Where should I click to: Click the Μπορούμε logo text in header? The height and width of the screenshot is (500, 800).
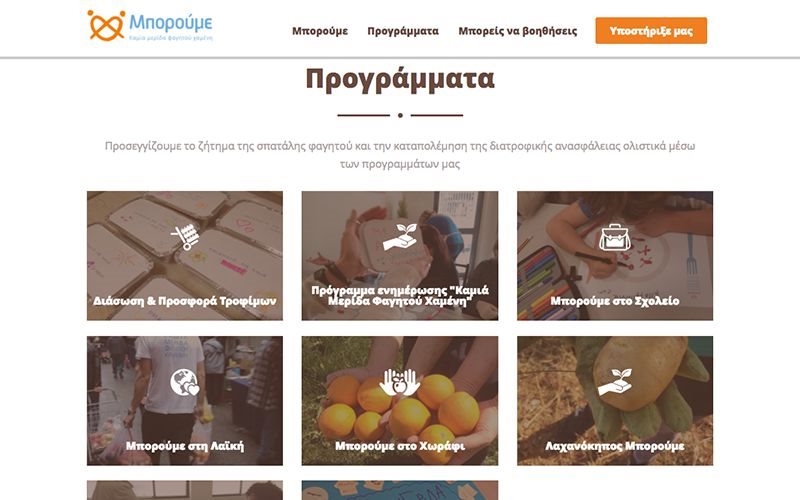pyautogui.click(x=170, y=23)
